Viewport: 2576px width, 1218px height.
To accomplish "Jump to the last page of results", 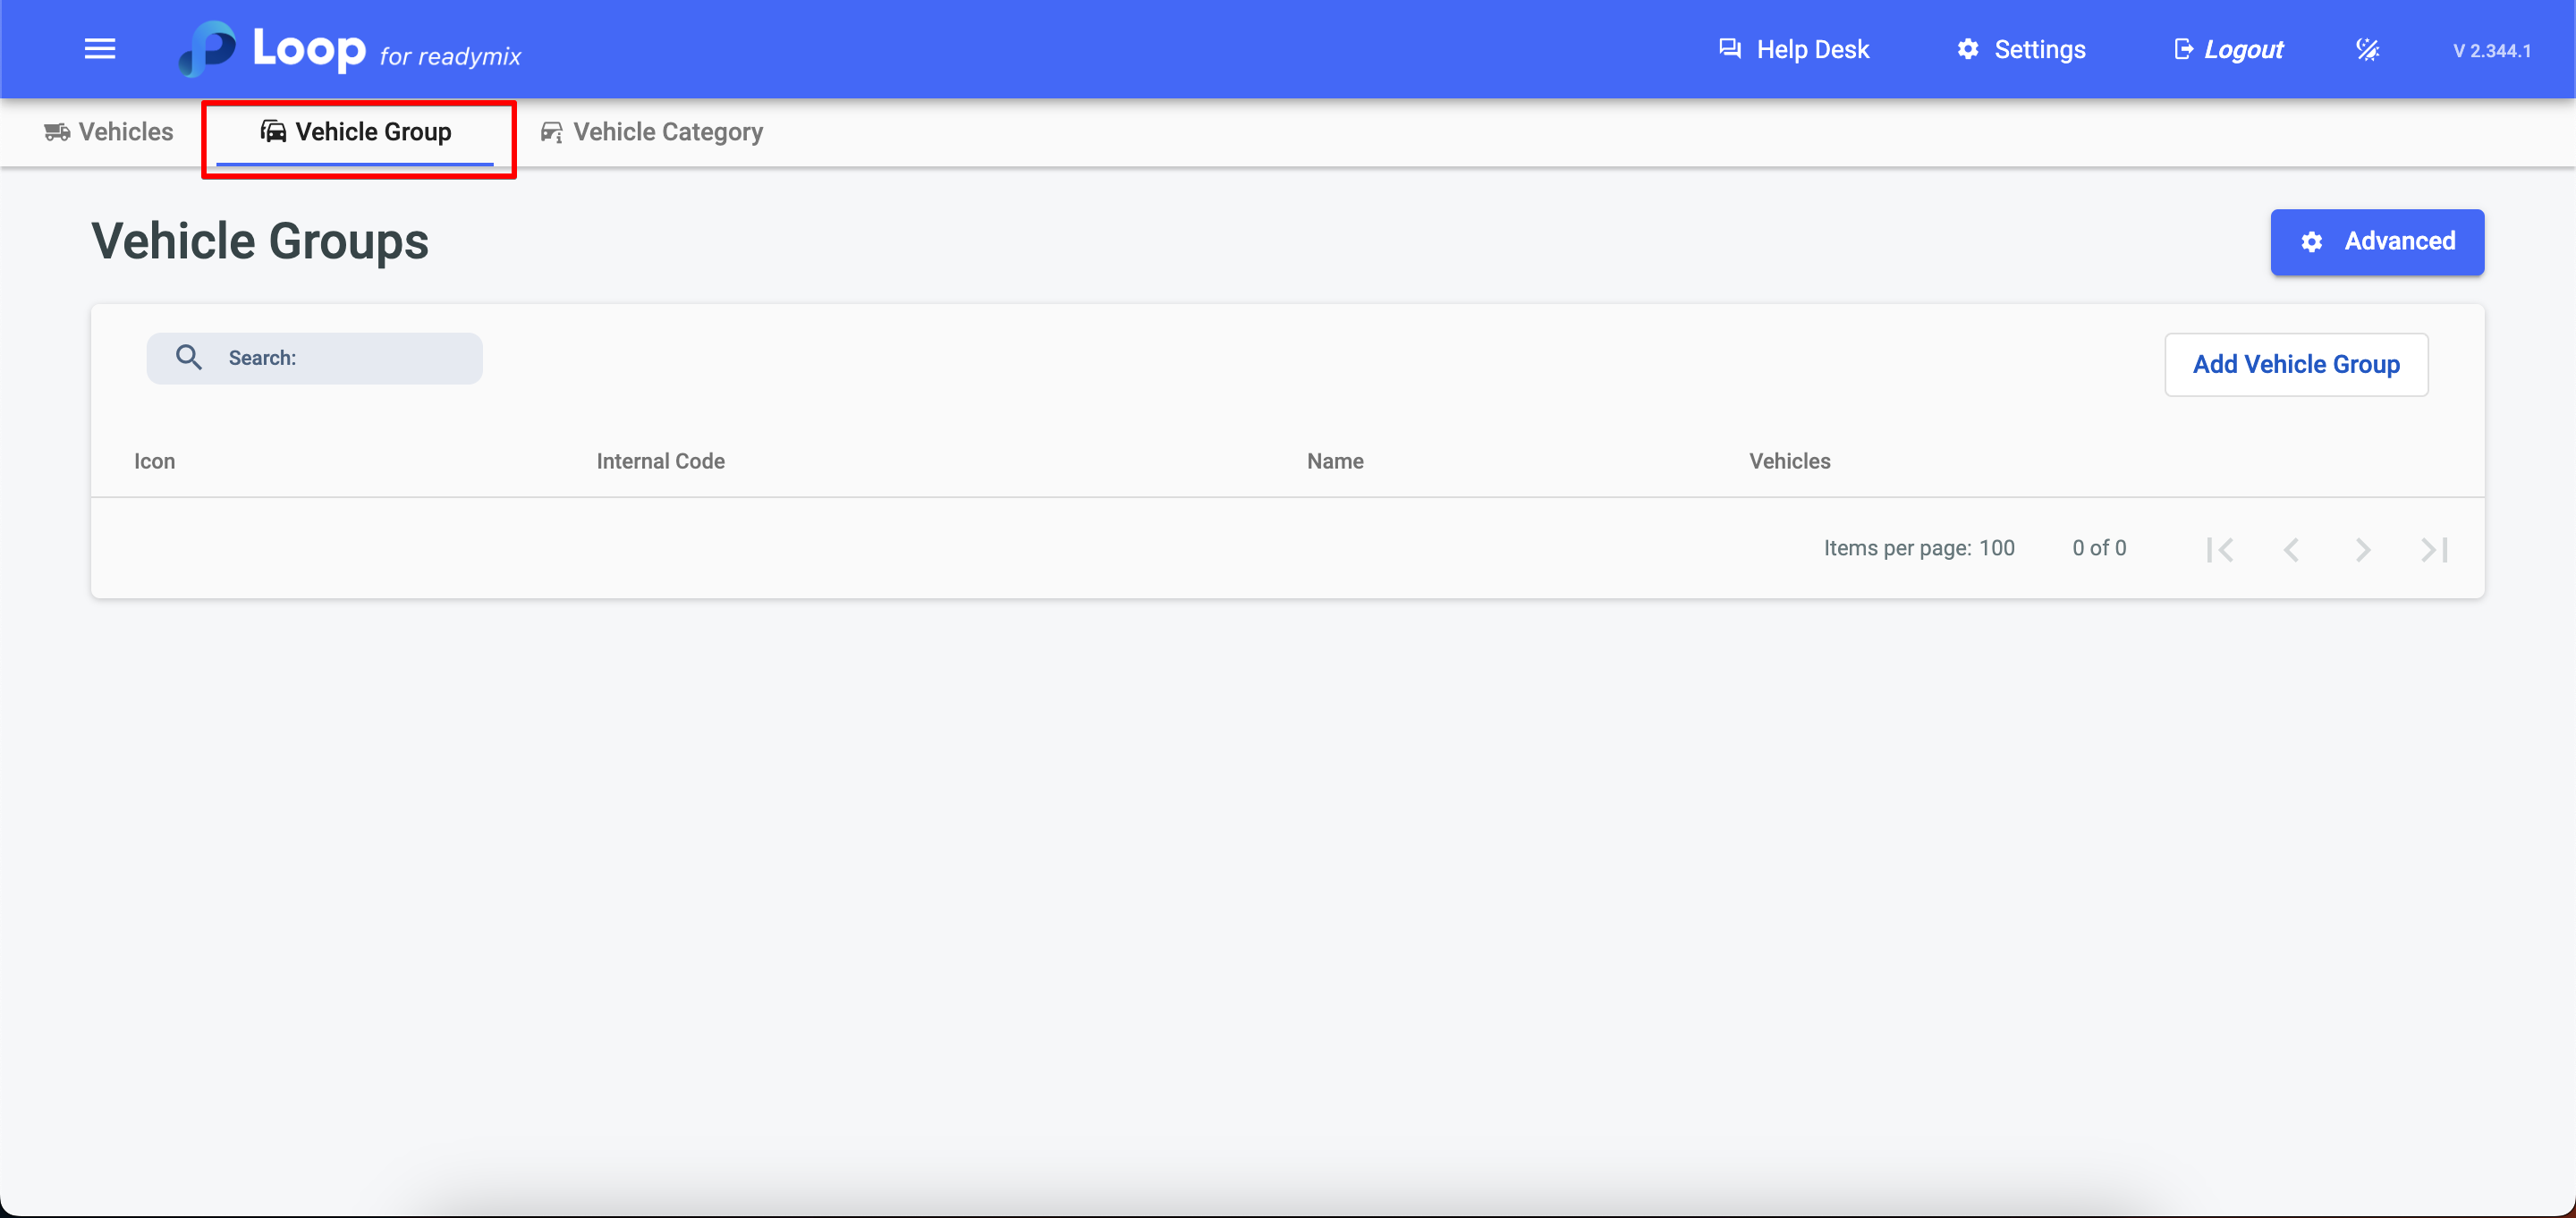I will pos(2434,549).
